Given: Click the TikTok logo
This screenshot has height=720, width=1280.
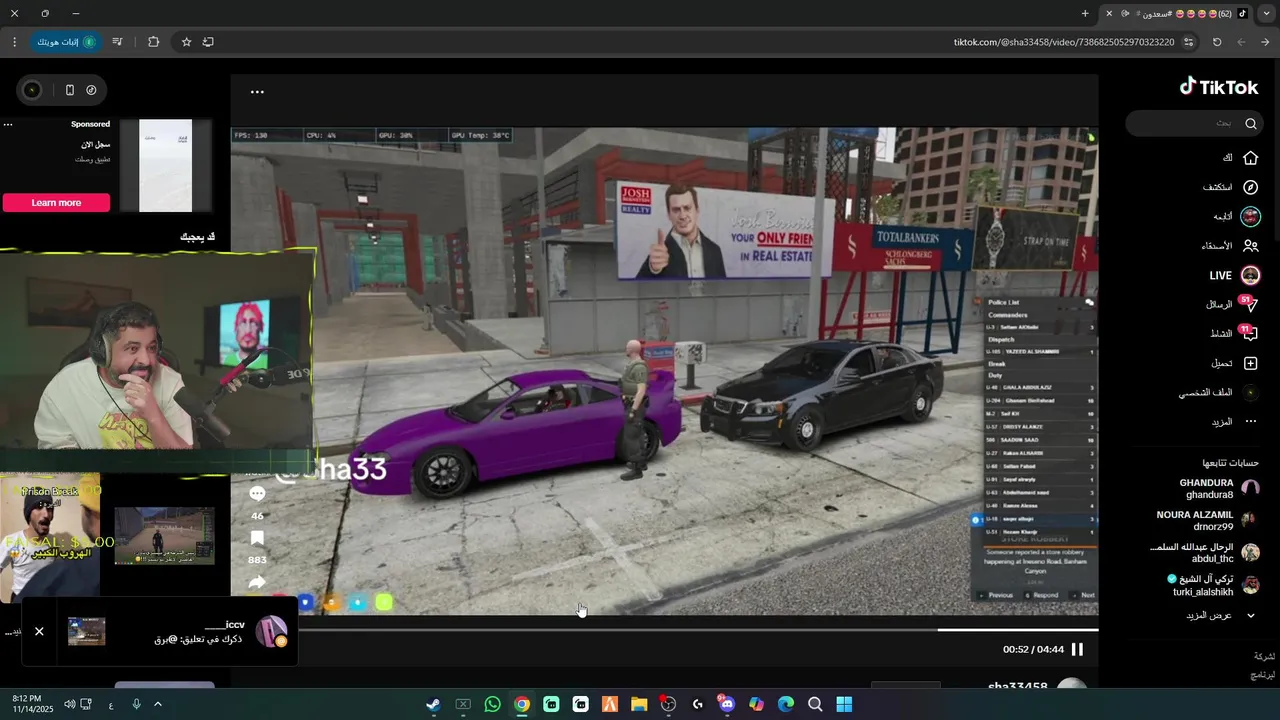Looking at the screenshot, I should coord(1219,87).
